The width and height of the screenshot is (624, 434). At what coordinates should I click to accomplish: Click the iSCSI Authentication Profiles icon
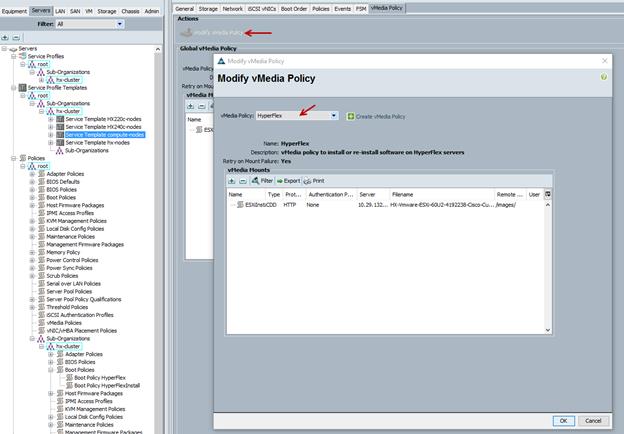tap(41, 315)
